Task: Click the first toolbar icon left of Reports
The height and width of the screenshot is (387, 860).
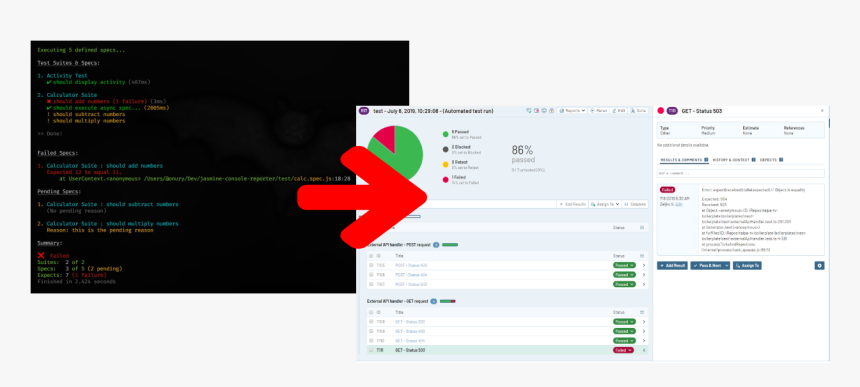Action: tap(529, 111)
